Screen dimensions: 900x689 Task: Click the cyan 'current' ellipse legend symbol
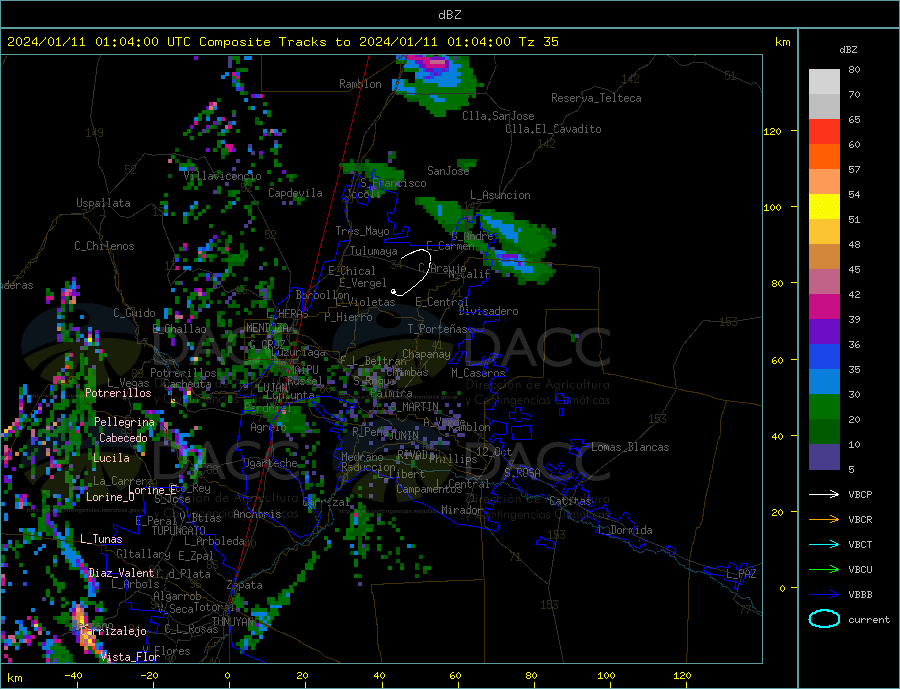824,619
